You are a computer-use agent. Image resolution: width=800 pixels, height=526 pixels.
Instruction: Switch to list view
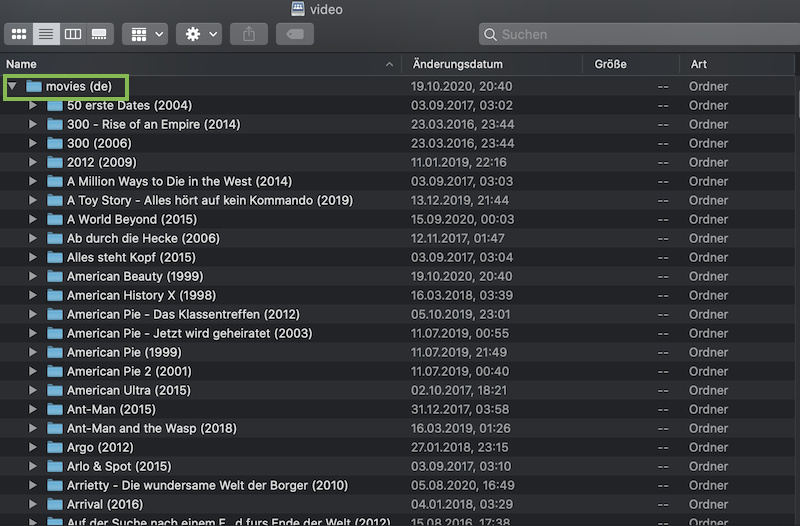pyautogui.click(x=46, y=34)
